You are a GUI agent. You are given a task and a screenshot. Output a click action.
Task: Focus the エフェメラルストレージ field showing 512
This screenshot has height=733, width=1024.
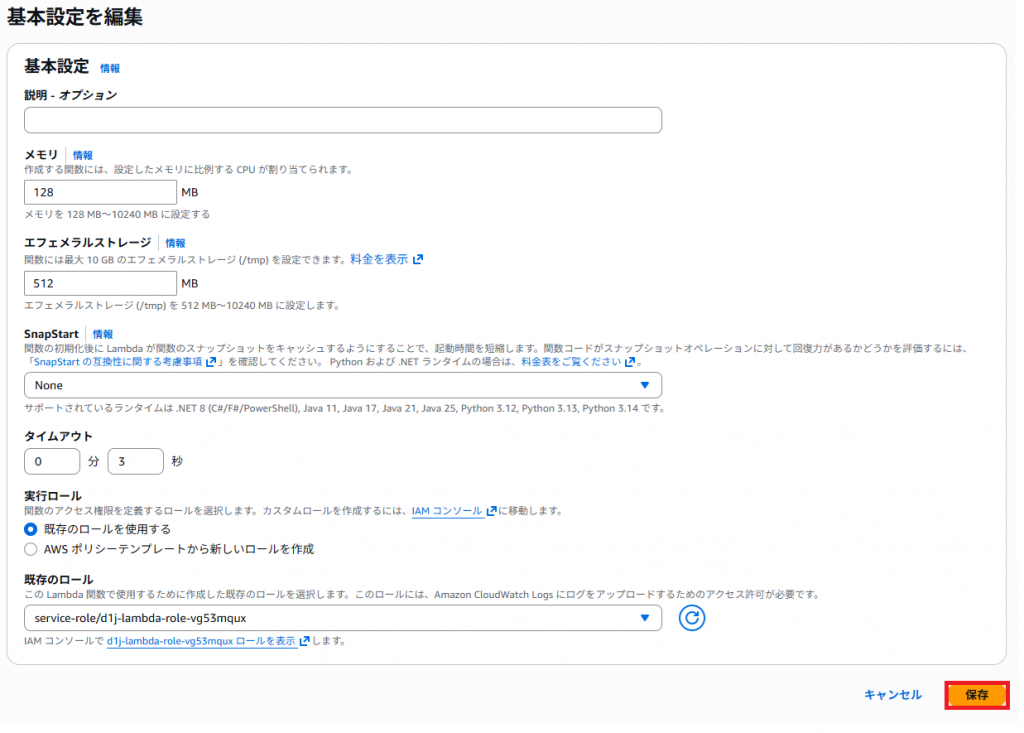(x=100, y=283)
